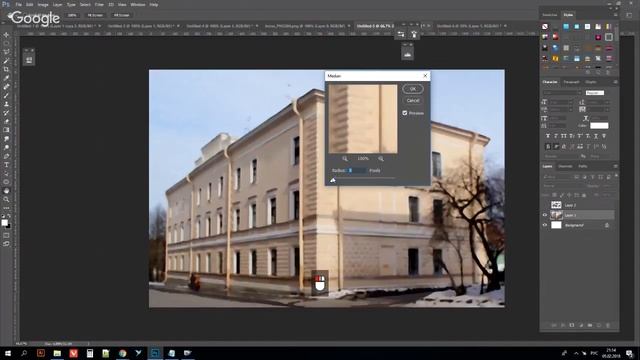Select the History Brush tool
Screen dimensions: 640x360
pos(6,113)
